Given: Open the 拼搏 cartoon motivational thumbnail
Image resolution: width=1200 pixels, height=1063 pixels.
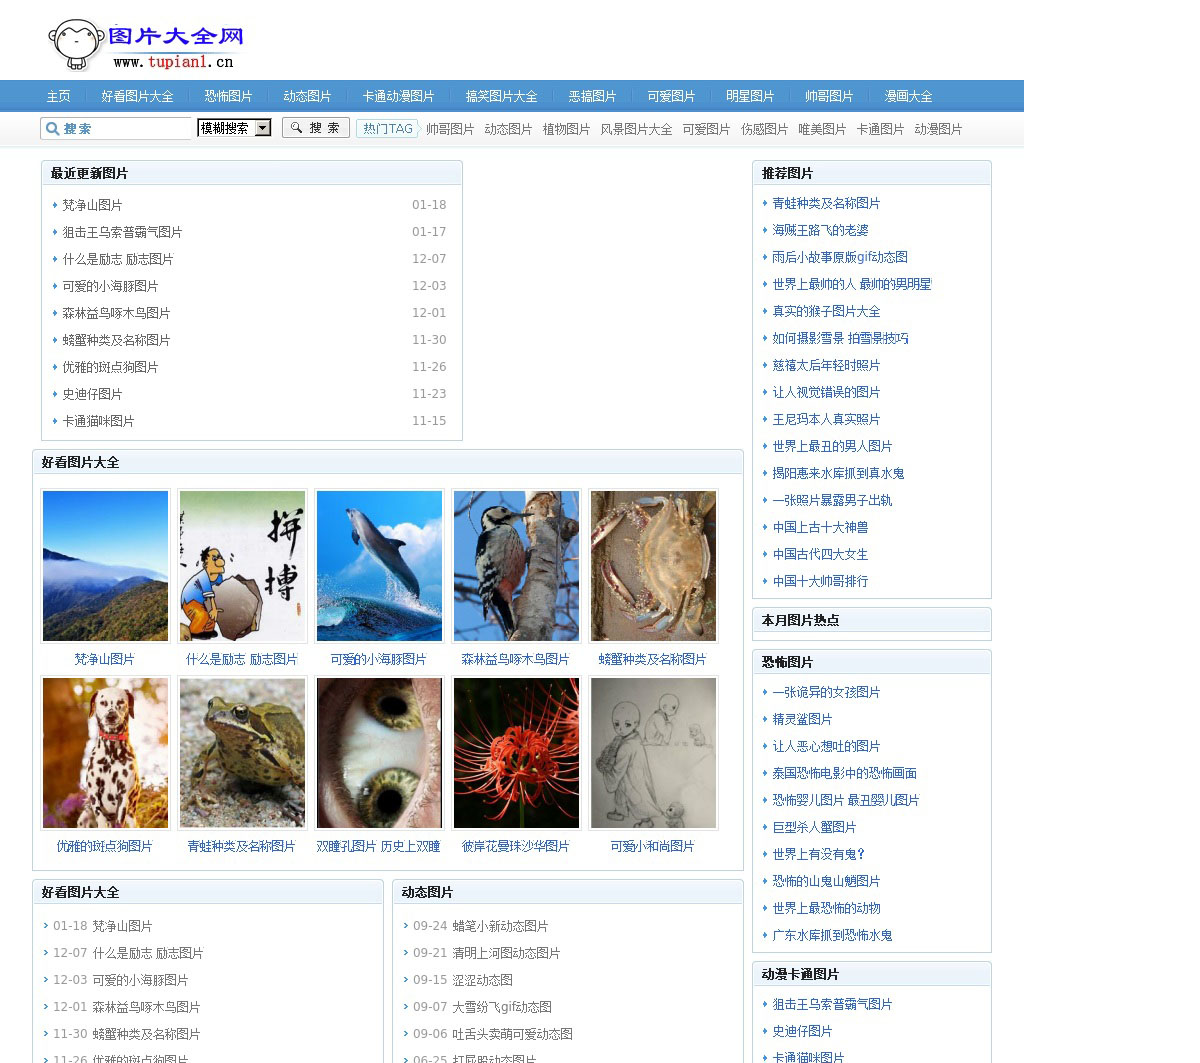Looking at the screenshot, I should (242, 566).
